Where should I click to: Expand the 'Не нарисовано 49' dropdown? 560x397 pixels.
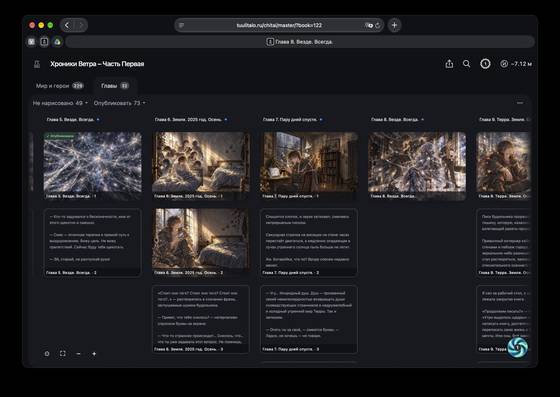(x=60, y=103)
